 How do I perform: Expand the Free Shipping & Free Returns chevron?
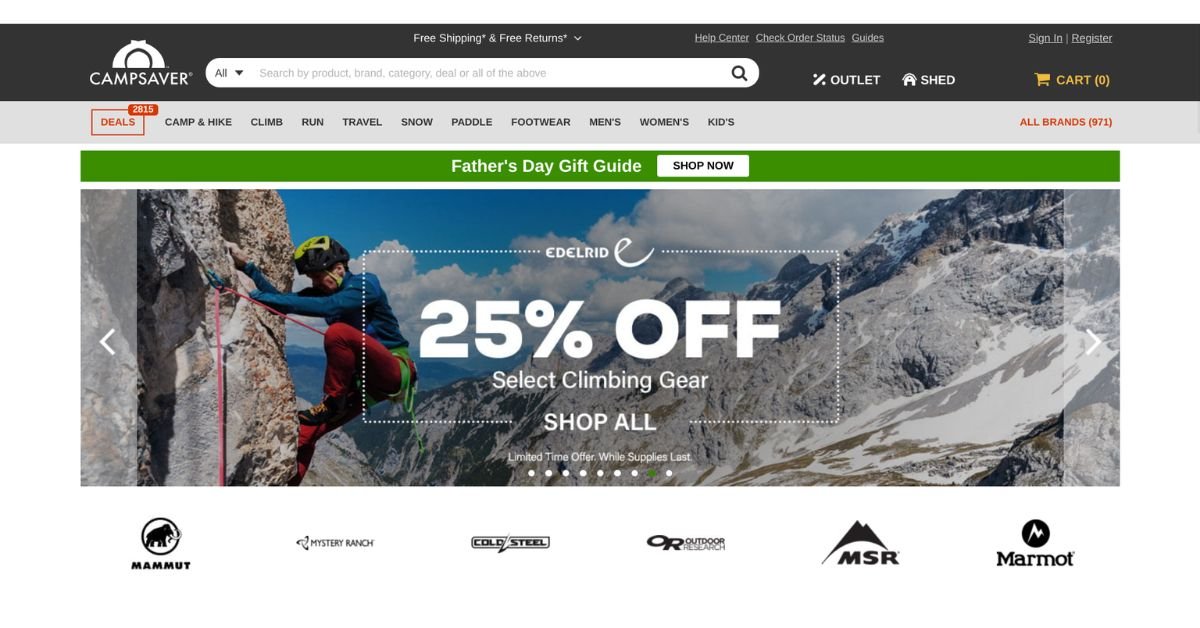577,38
